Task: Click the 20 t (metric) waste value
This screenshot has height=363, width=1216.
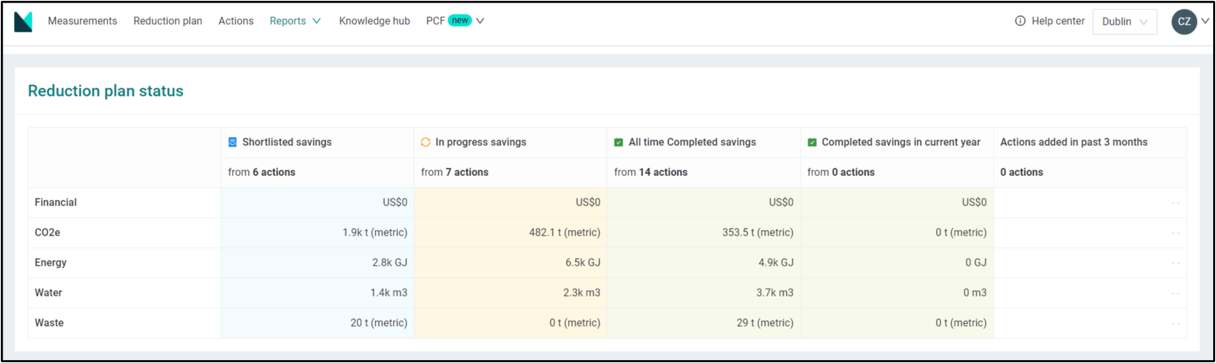Action: (379, 322)
